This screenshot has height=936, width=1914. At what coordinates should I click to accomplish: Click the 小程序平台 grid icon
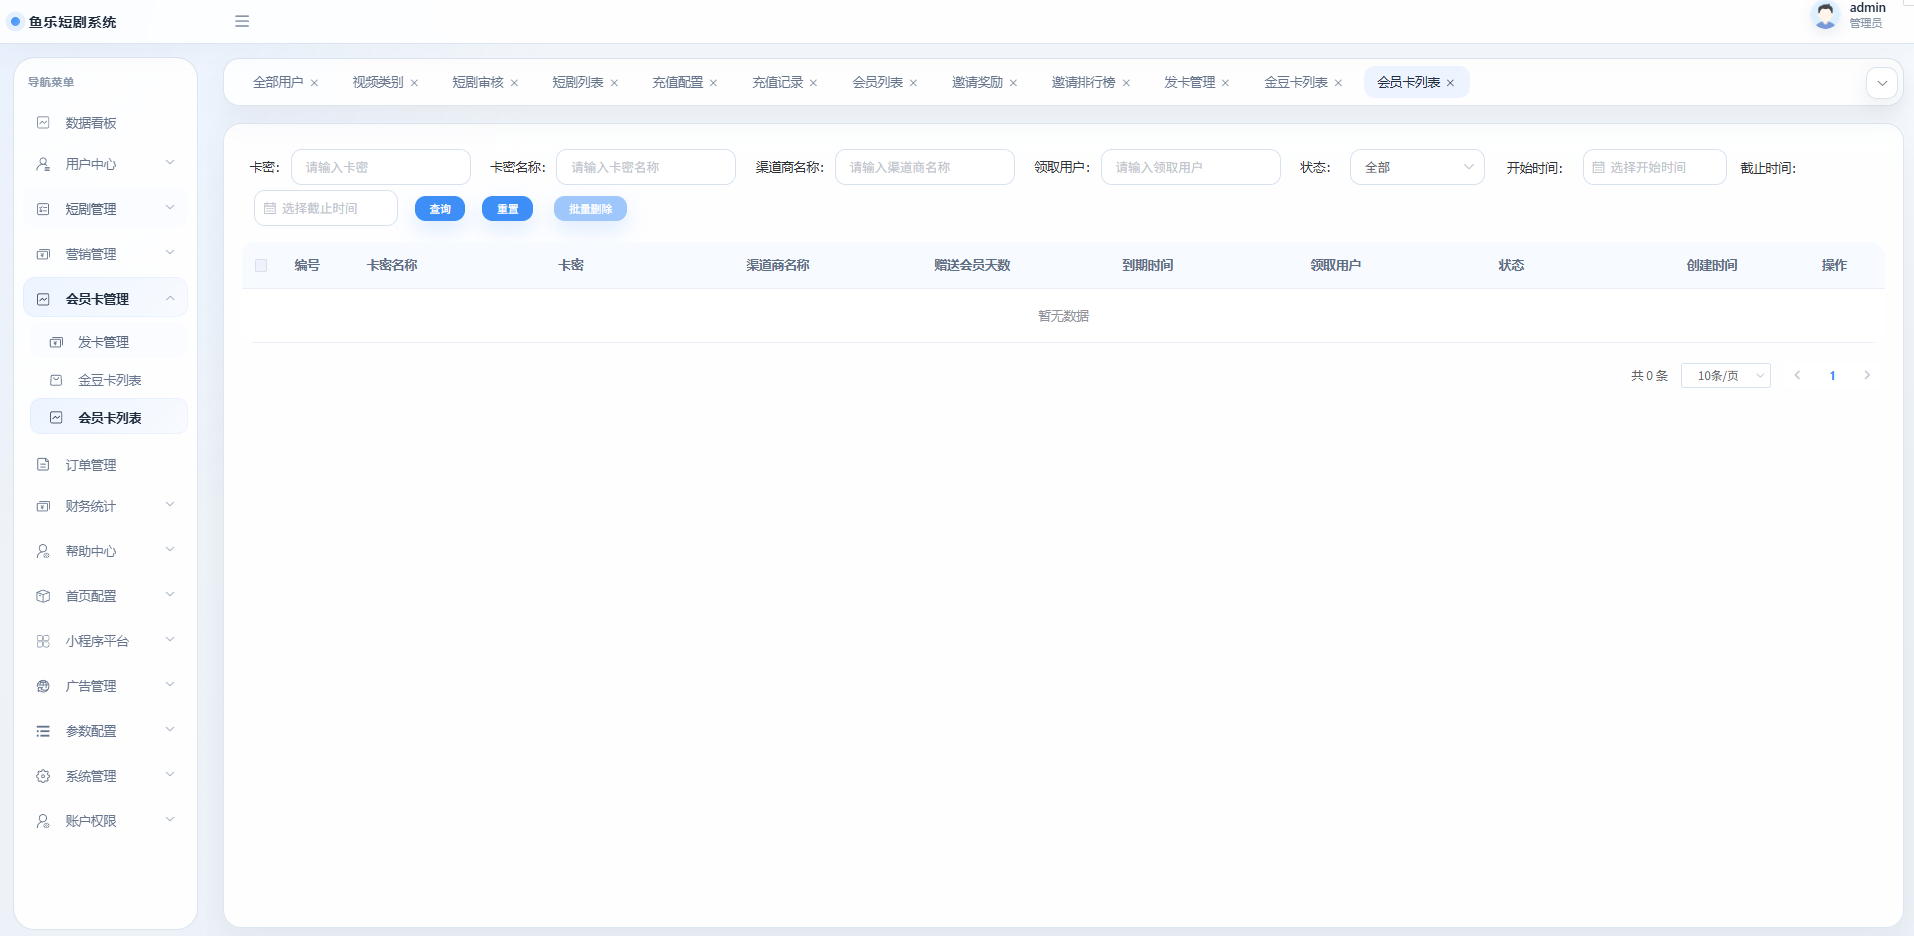click(43, 641)
